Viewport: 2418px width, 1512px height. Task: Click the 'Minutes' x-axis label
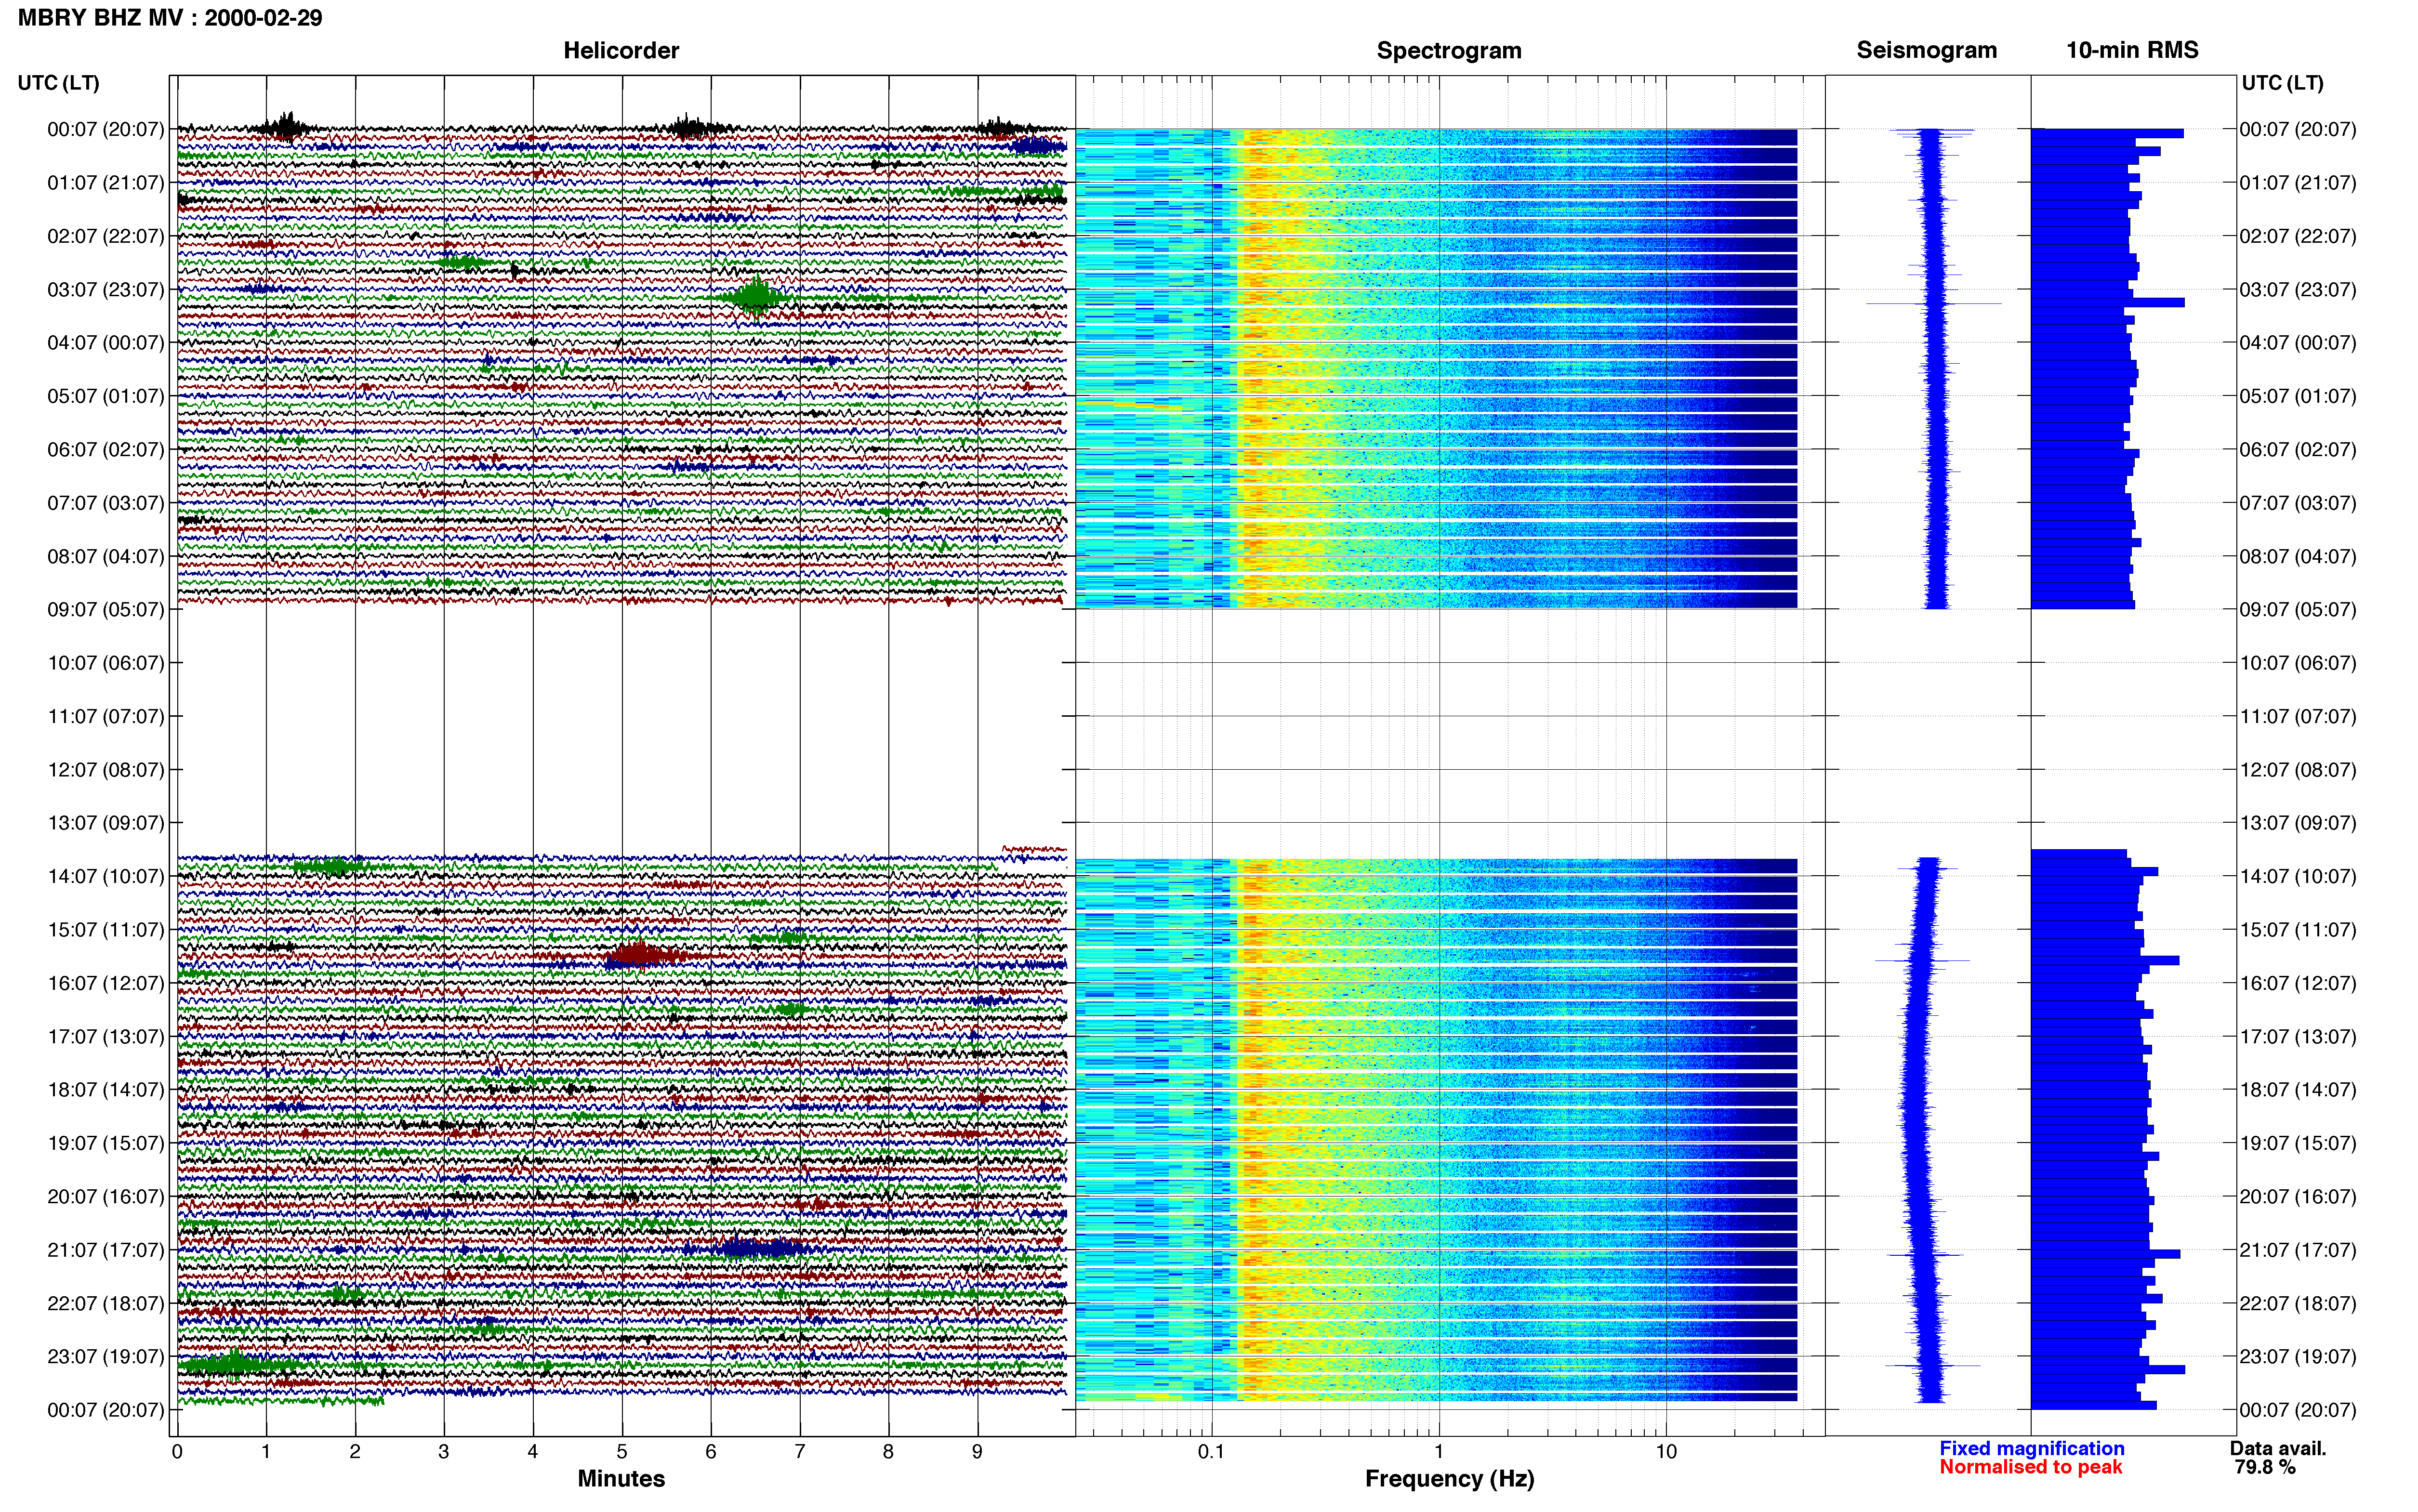[x=621, y=1478]
